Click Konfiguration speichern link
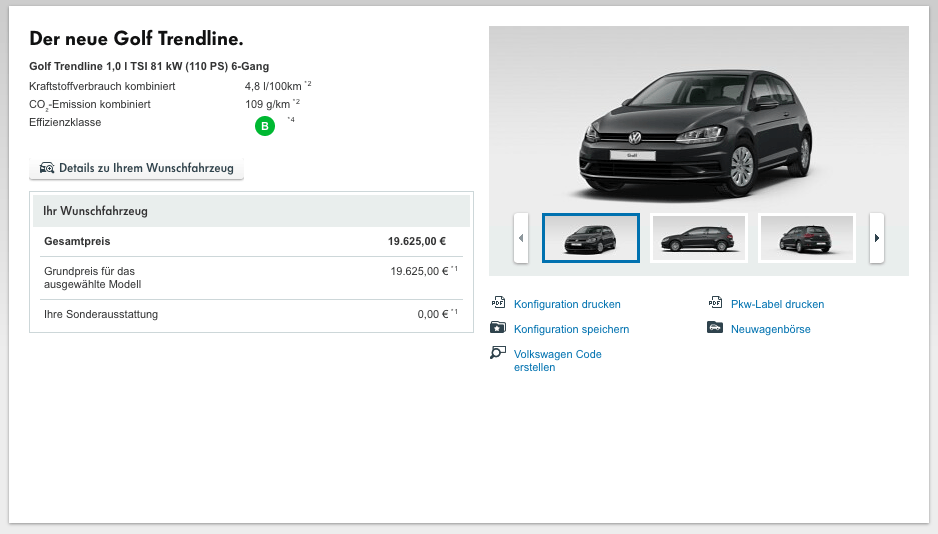This screenshot has width=938, height=534. pos(571,329)
